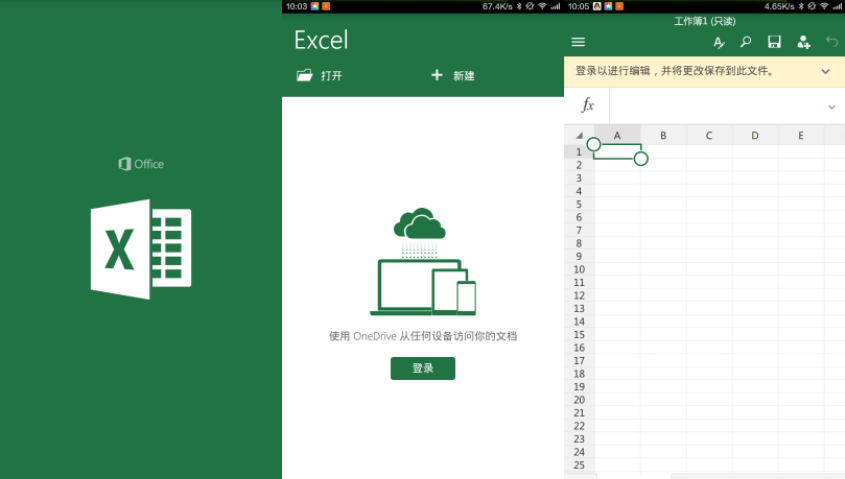The image size is (845, 479).
Task: Select row 23 header
Action: (579, 439)
